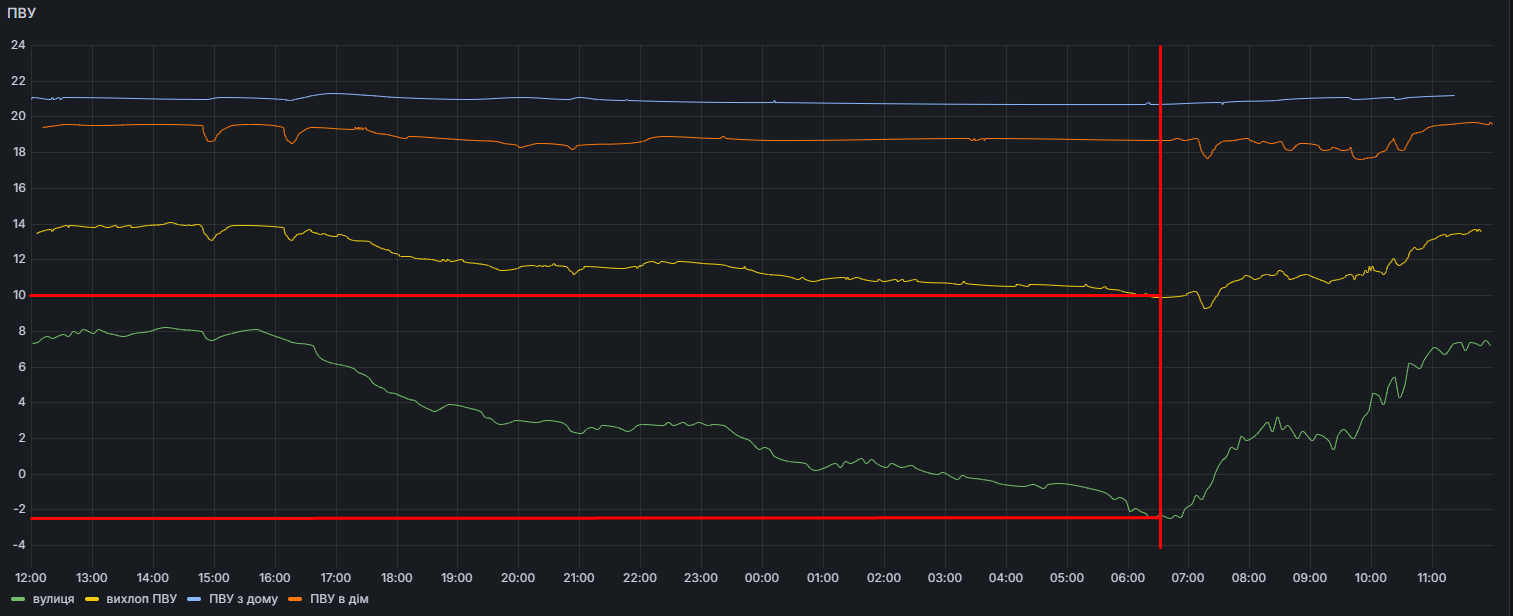Click the 18:00 time axis label
This screenshot has height=616, width=1513.
397,578
